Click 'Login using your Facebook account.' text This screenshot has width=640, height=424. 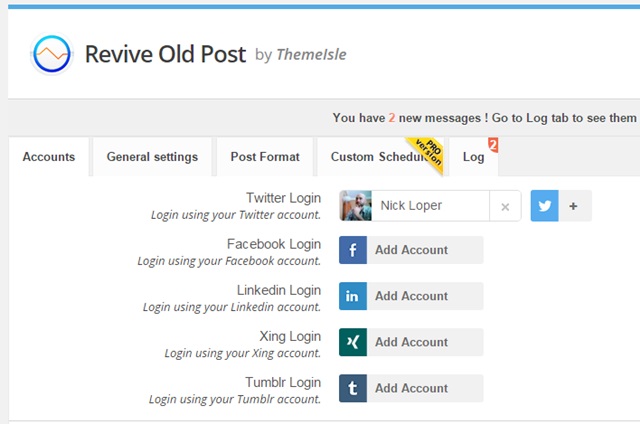pyautogui.click(x=229, y=261)
